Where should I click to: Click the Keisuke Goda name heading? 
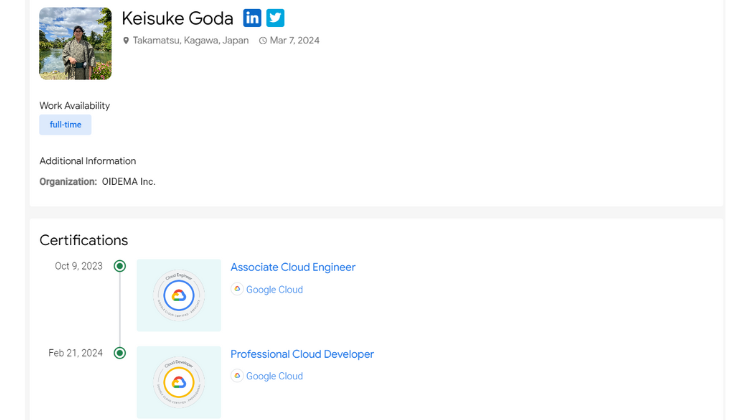177,18
